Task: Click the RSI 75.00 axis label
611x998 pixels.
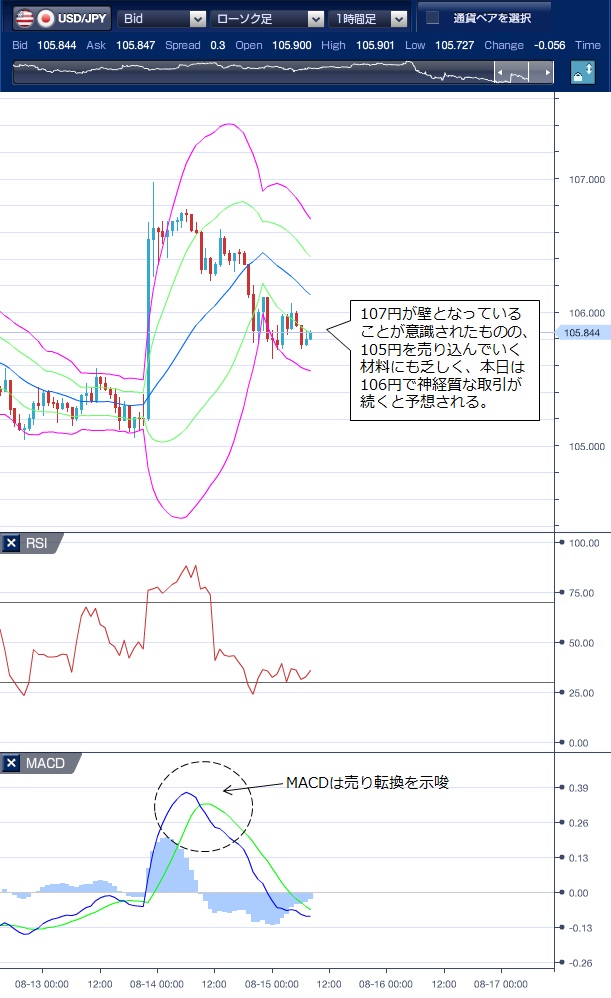Action: click(x=581, y=593)
